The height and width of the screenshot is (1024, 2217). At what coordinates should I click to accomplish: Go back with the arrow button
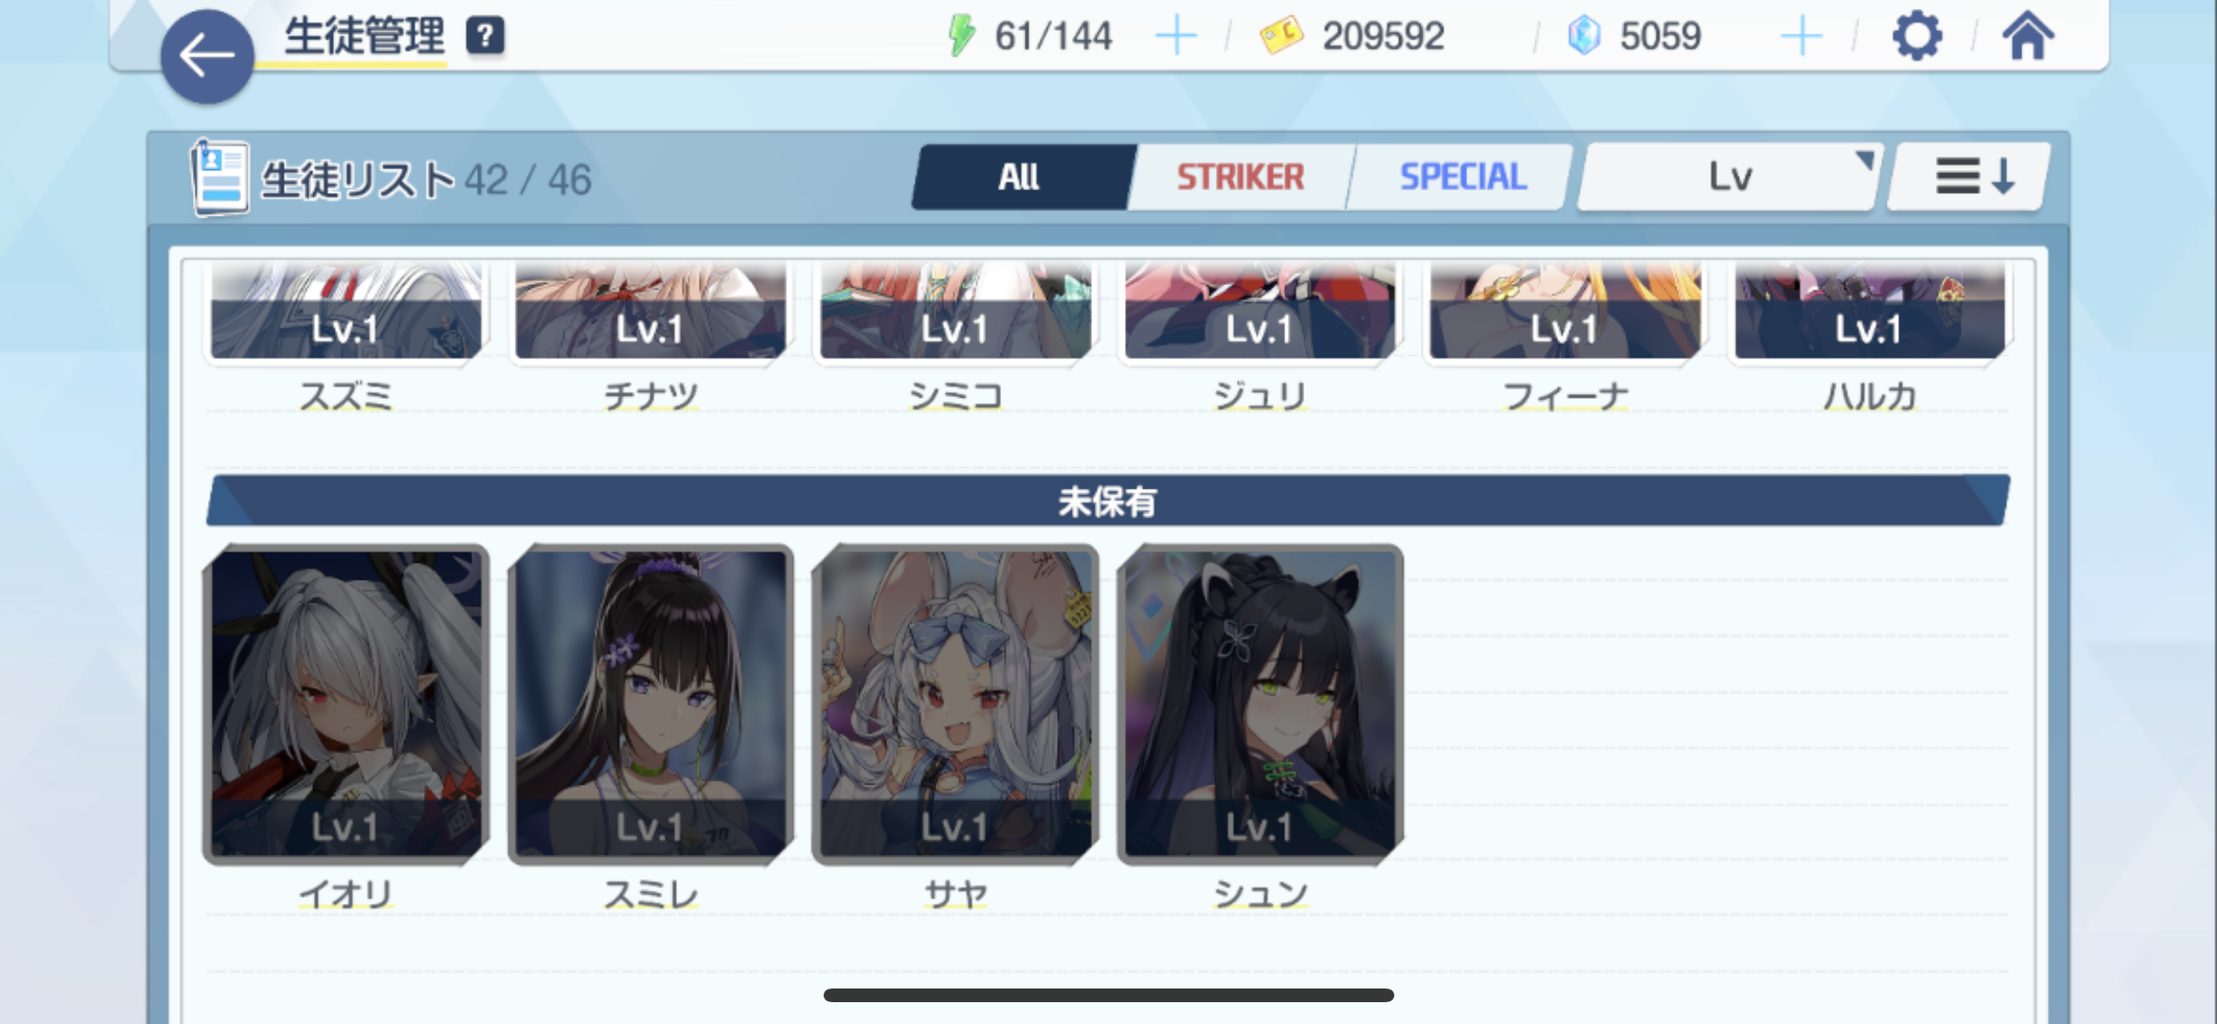pos(207,56)
